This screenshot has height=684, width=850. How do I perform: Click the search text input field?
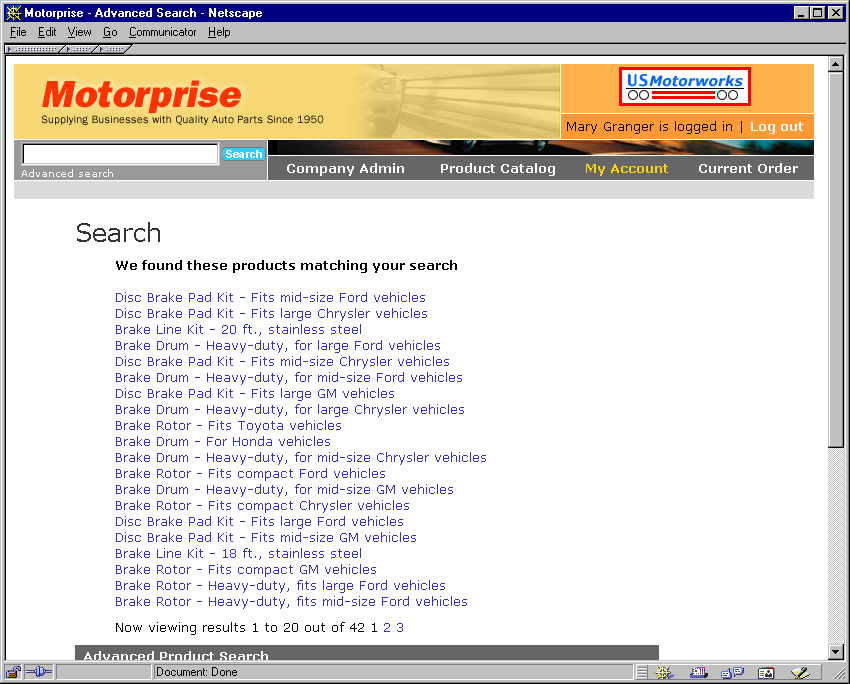(120, 154)
